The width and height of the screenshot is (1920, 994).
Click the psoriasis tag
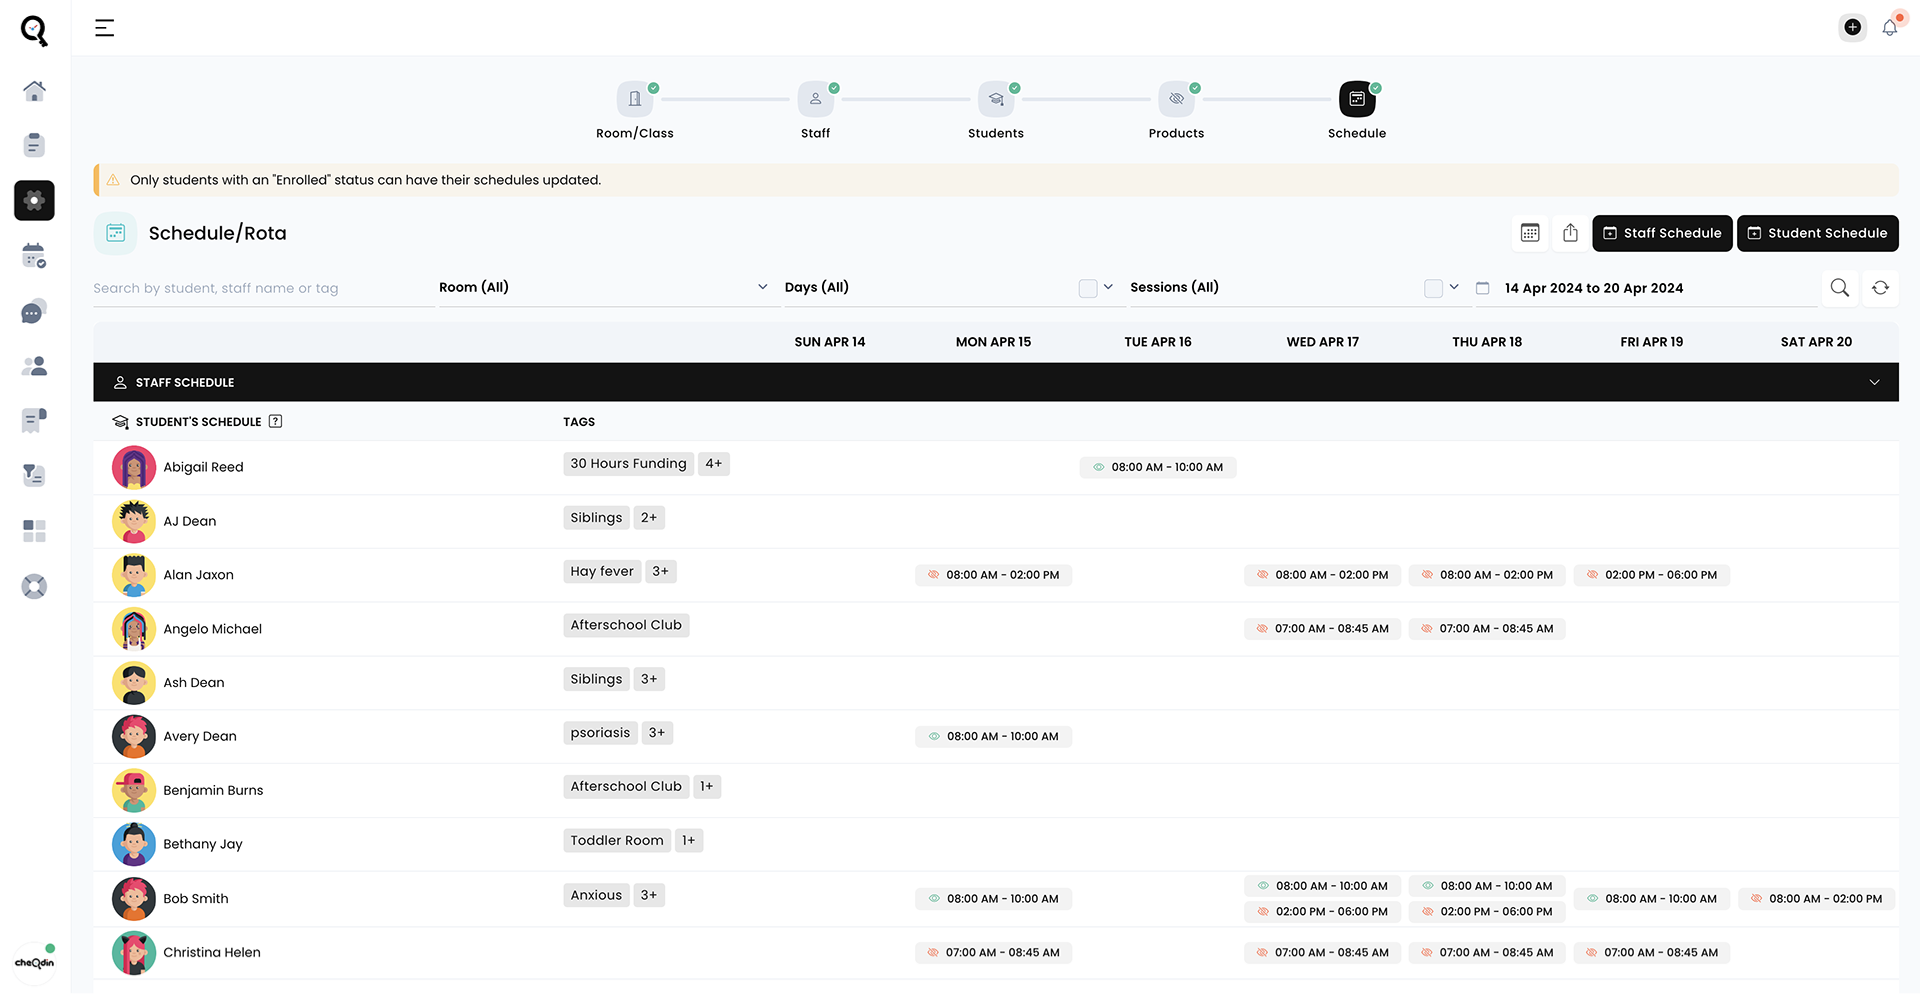[x=600, y=733]
